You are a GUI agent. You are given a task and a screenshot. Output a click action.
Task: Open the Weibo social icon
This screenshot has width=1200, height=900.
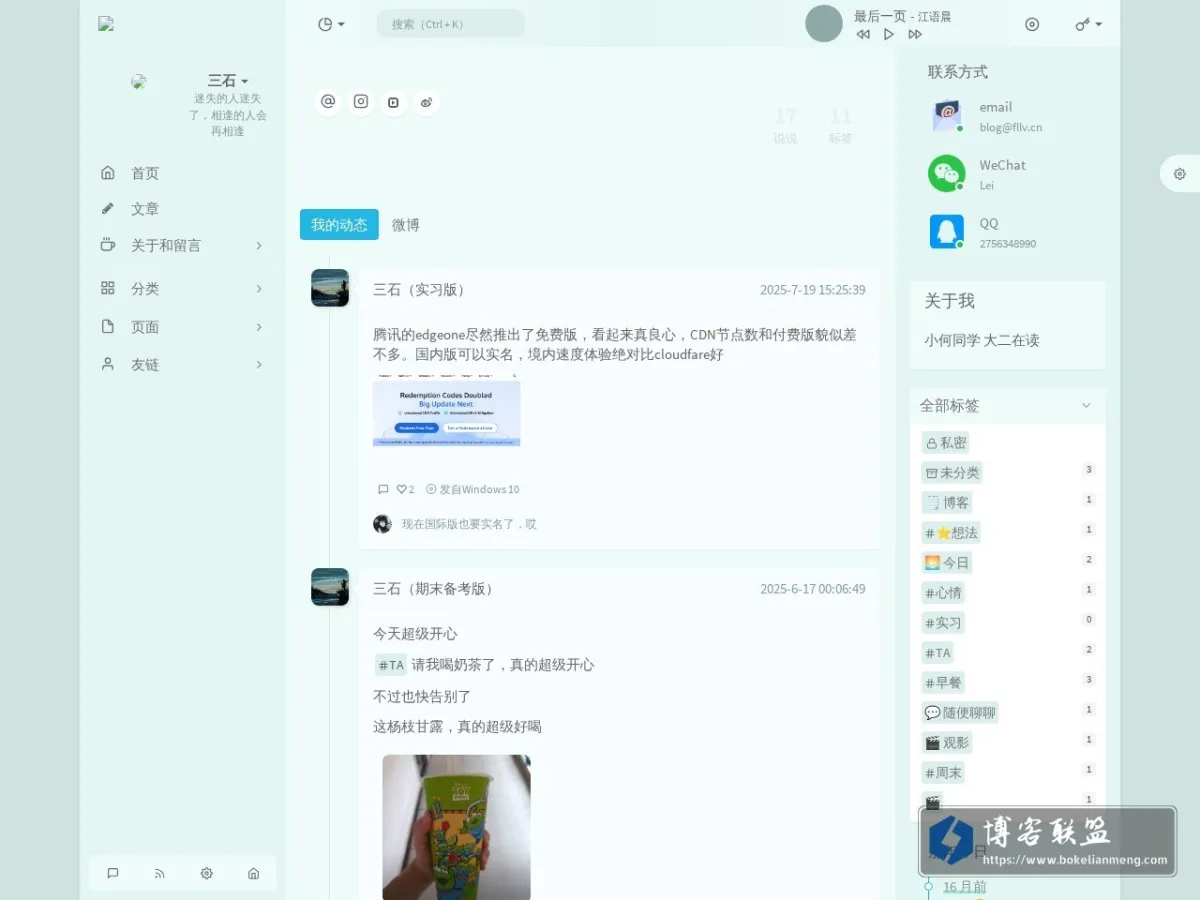426,102
